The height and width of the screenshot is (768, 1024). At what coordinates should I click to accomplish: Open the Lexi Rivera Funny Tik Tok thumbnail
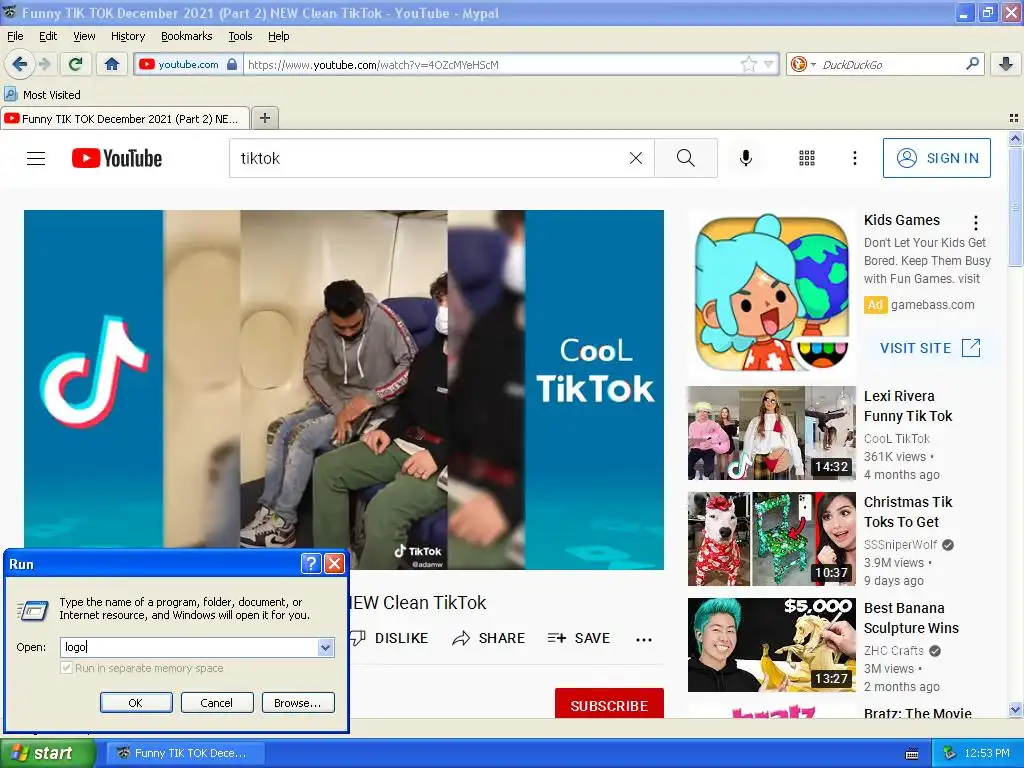pos(771,433)
